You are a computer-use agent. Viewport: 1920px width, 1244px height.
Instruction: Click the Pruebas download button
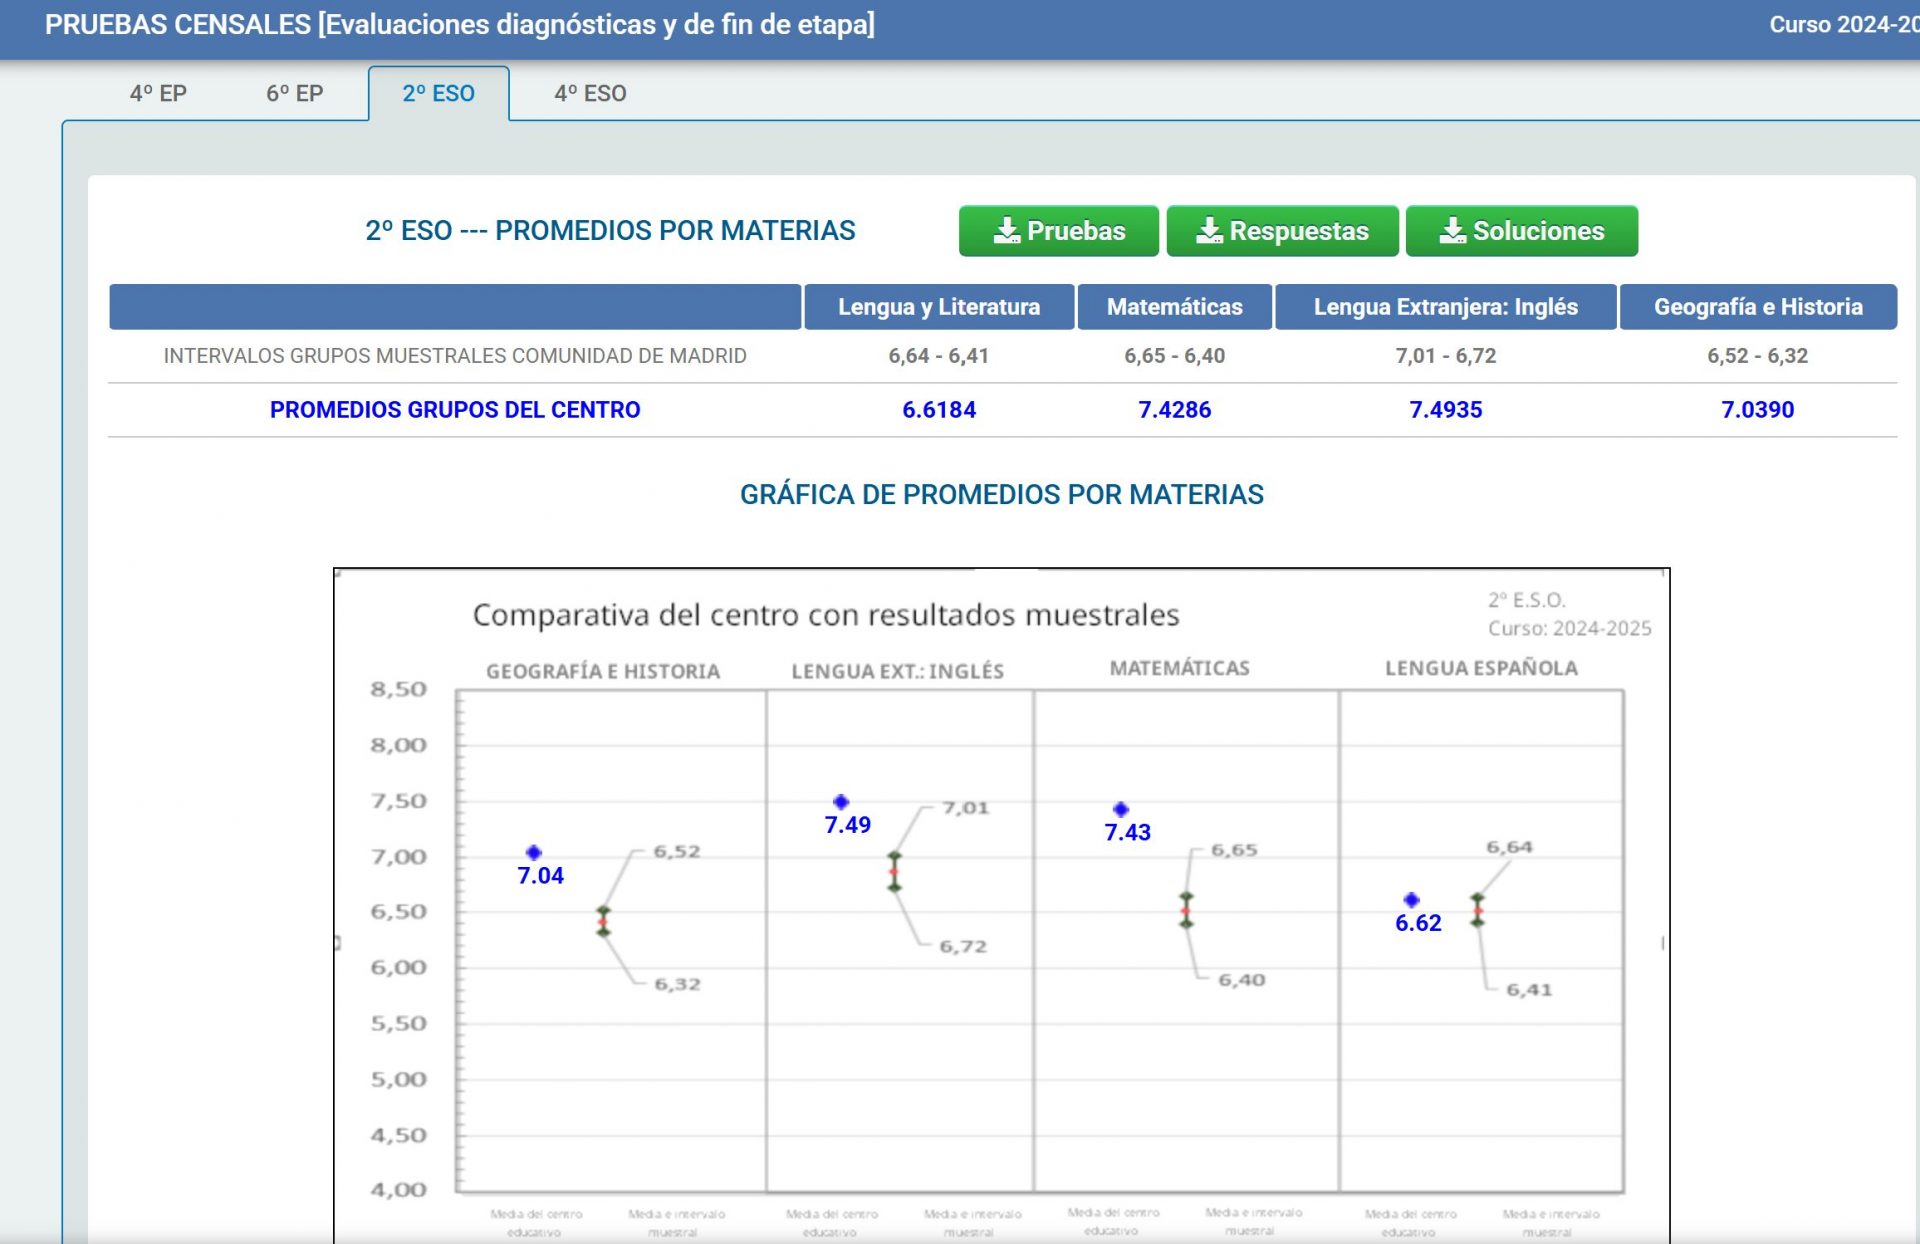coord(1058,230)
